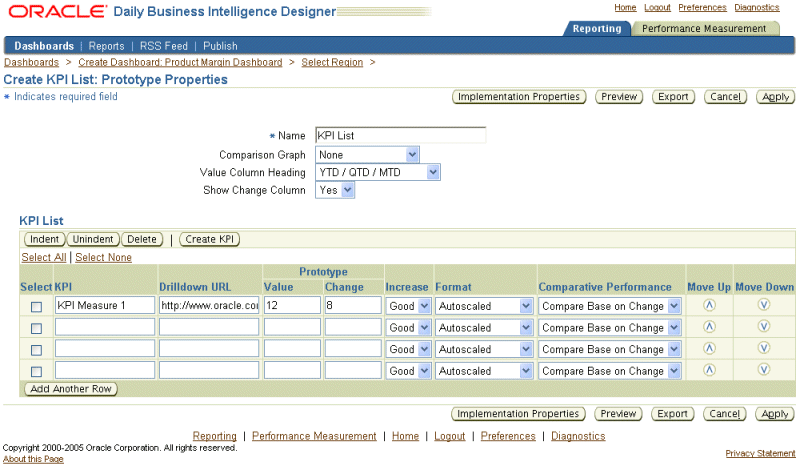Click the KPI Measure 1 text field
Image resolution: width=800 pixels, height=466 pixels.
click(105, 305)
